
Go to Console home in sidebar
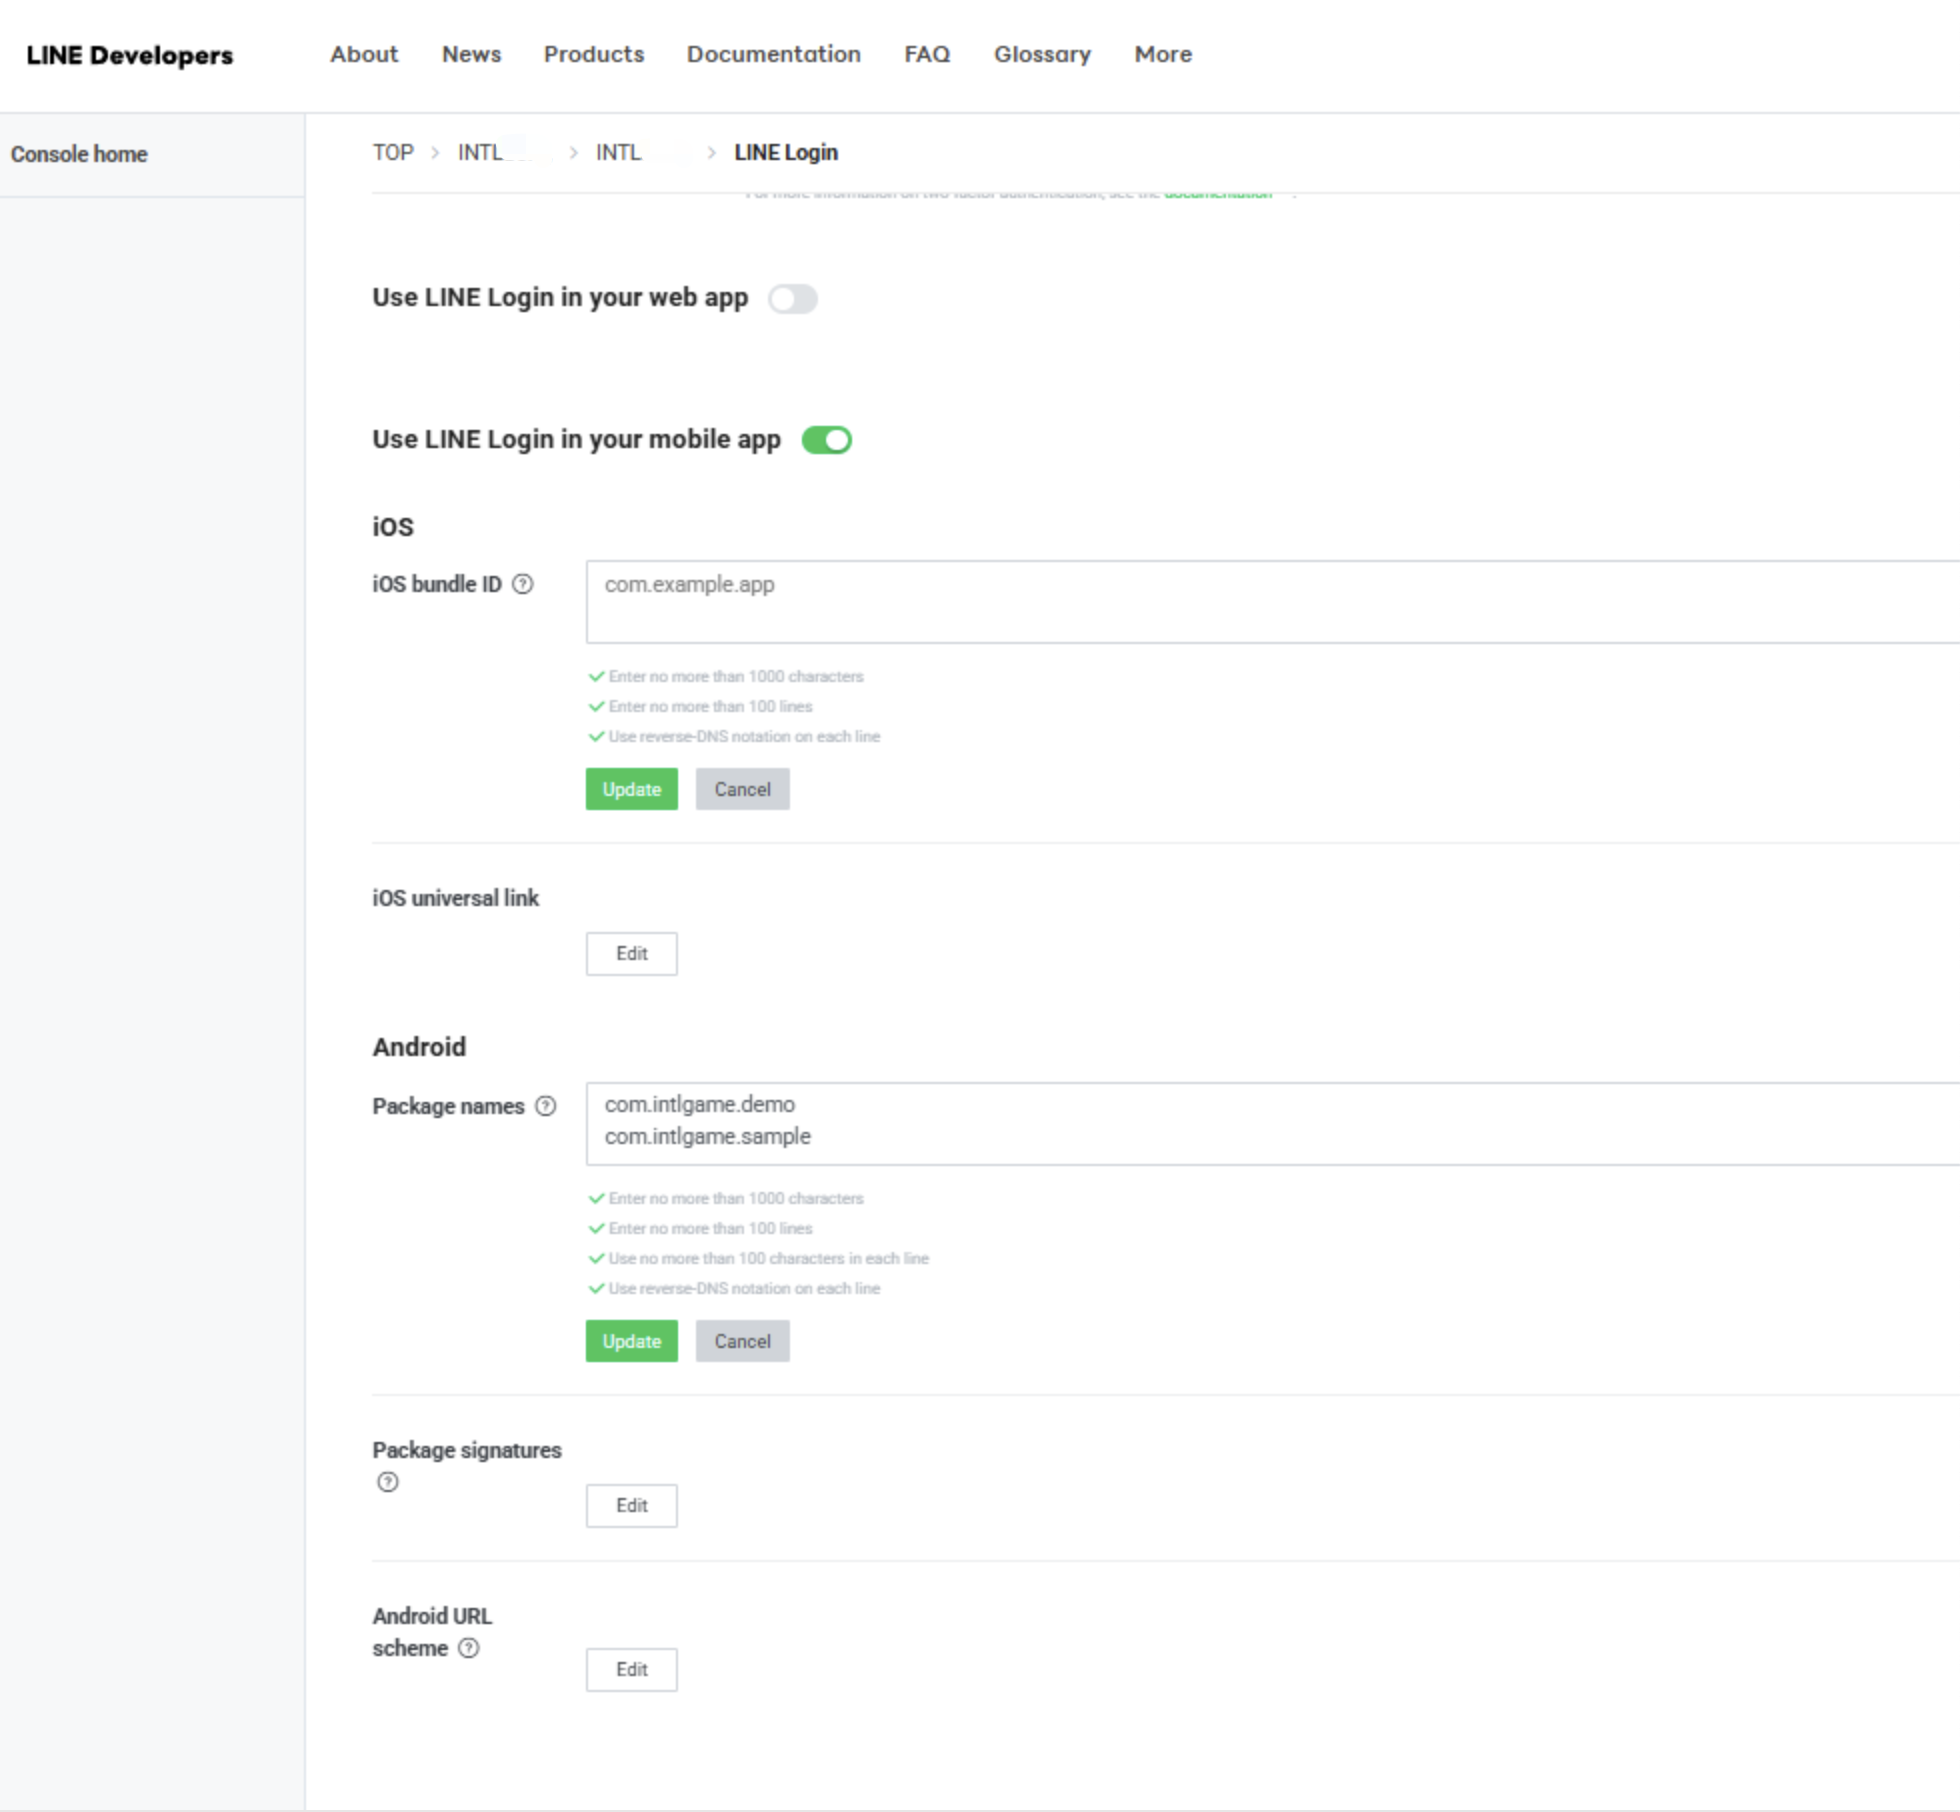pos(79,154)
